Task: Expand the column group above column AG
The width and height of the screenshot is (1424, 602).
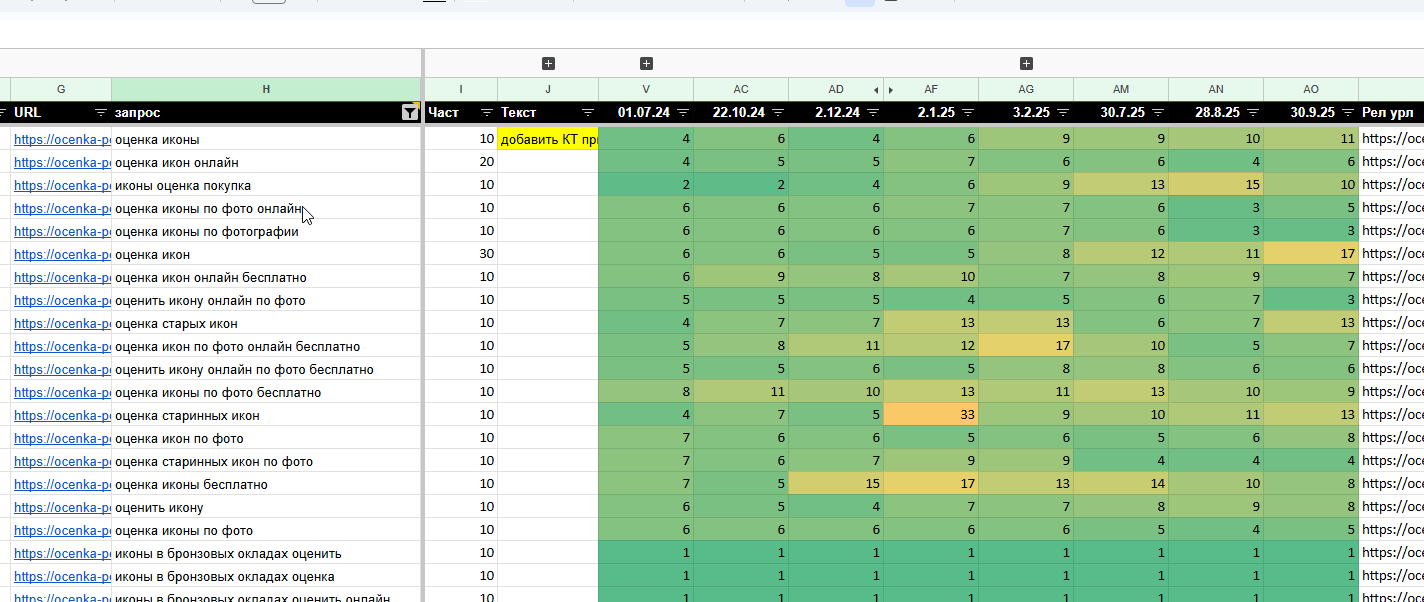Action: point(1026,64)
